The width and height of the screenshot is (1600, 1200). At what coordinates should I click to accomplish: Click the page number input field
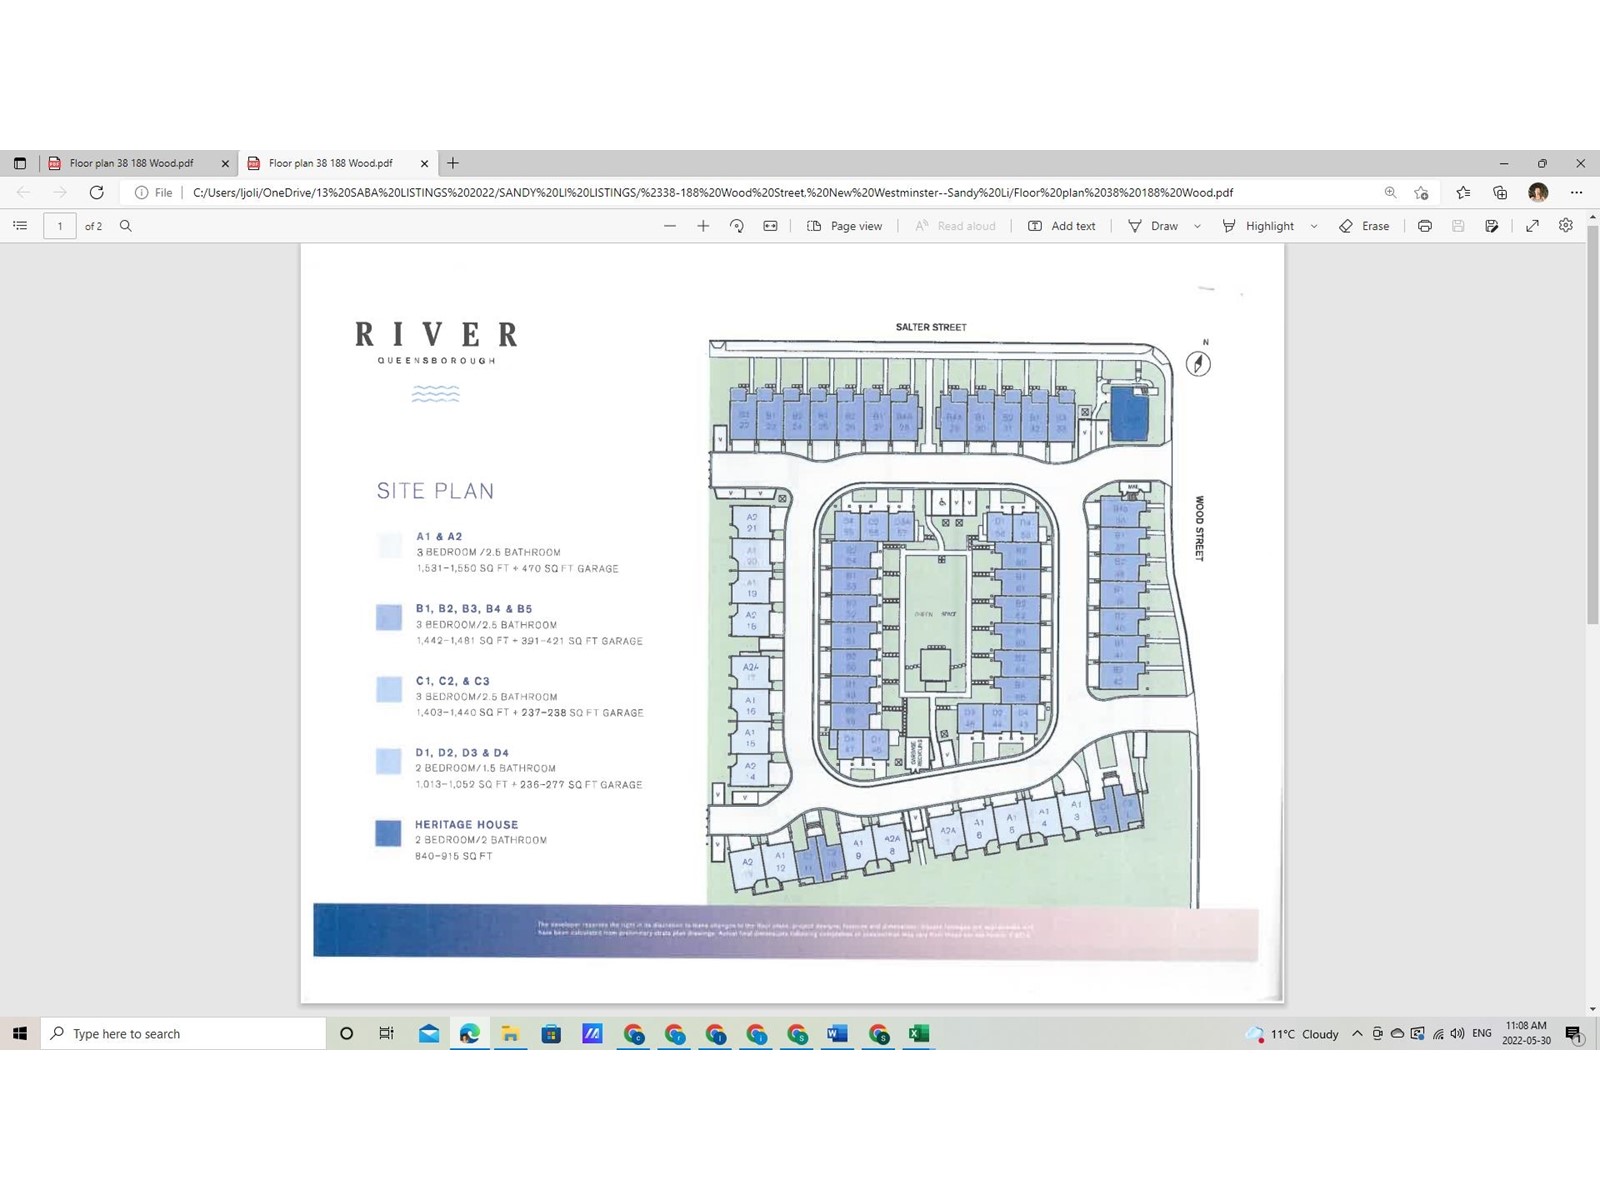point(60,226)
